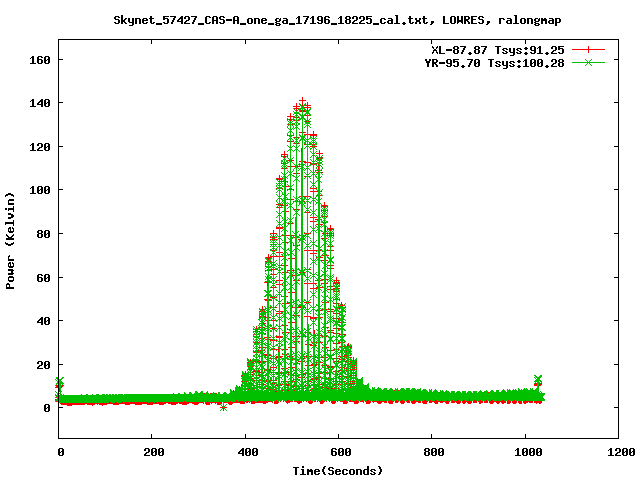Click the 400 tick label on the x-axis
The height and width of the screenshot is (480, 640).
point(246,452)
